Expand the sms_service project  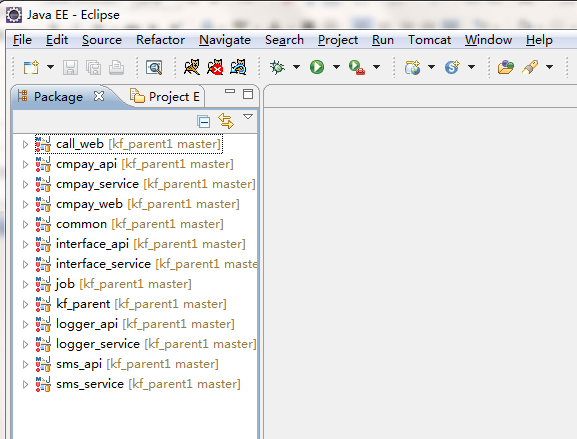point(25,385)
